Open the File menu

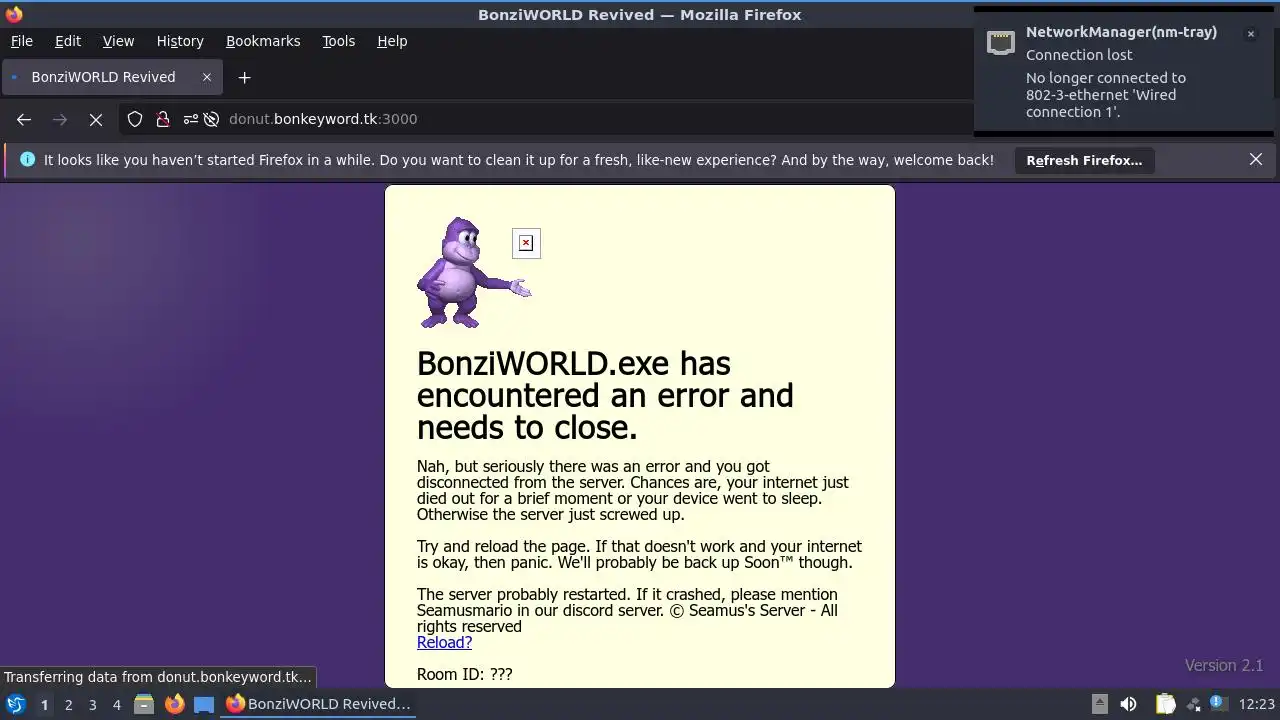point(21,41)
